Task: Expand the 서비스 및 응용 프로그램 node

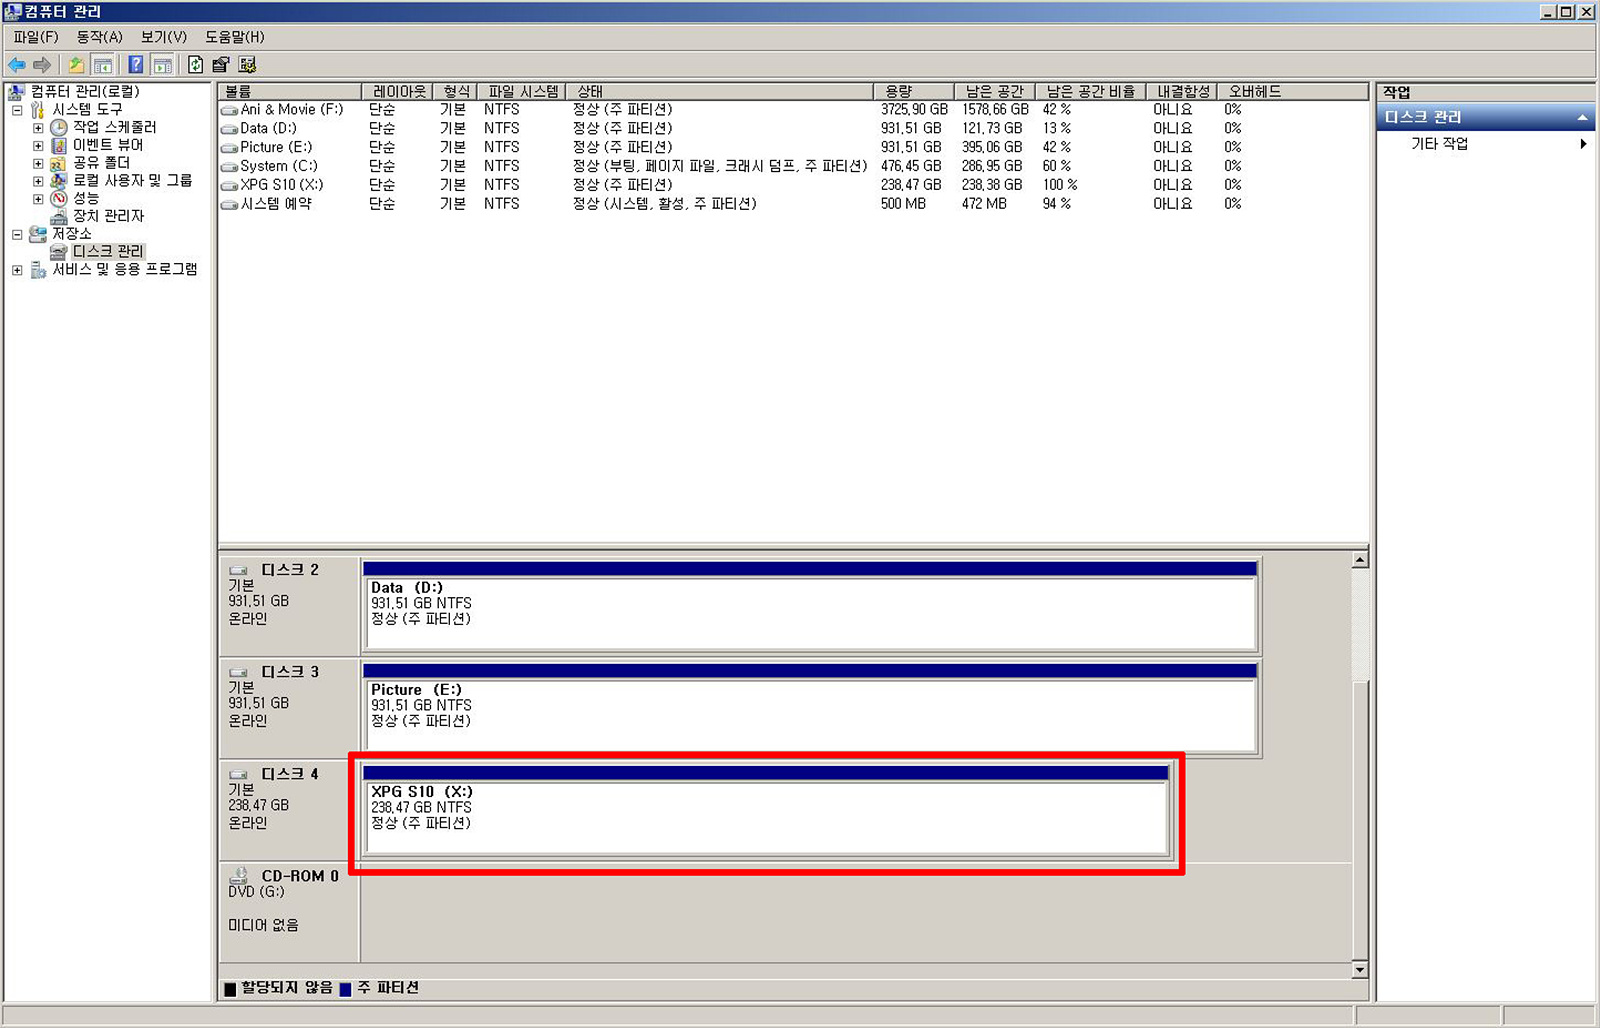Action: pyautogui.click(x=17, y=269)
